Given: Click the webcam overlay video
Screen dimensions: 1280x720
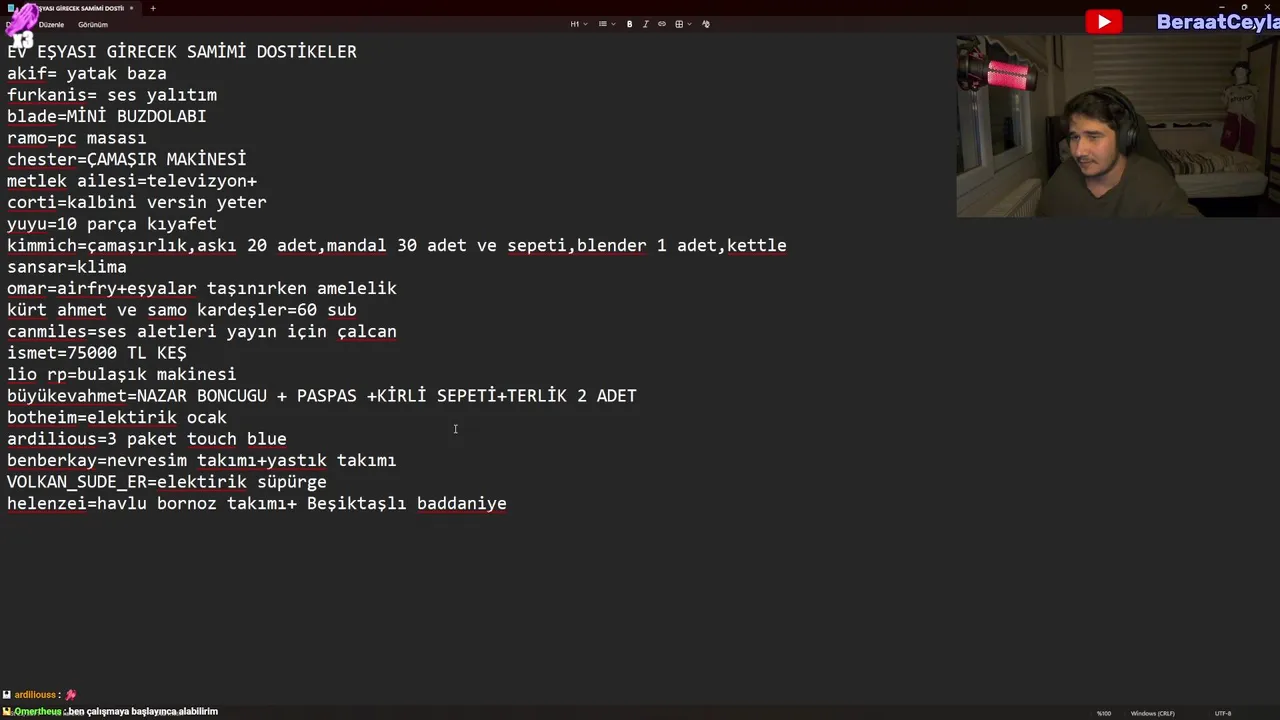Looking at the screenshot, I should 1118,126.
